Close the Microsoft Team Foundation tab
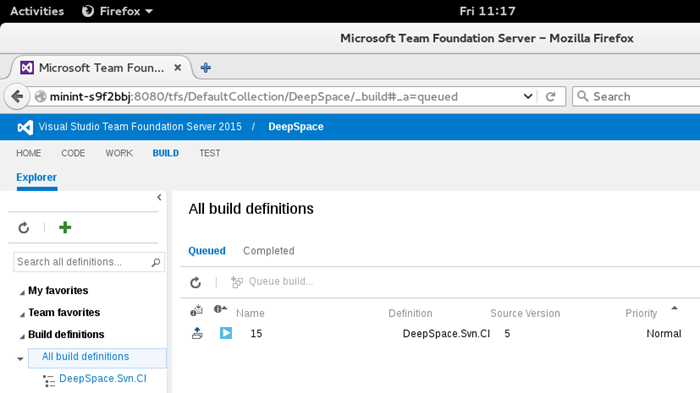This screenshot has height=393, width=700. pos(177,68)
